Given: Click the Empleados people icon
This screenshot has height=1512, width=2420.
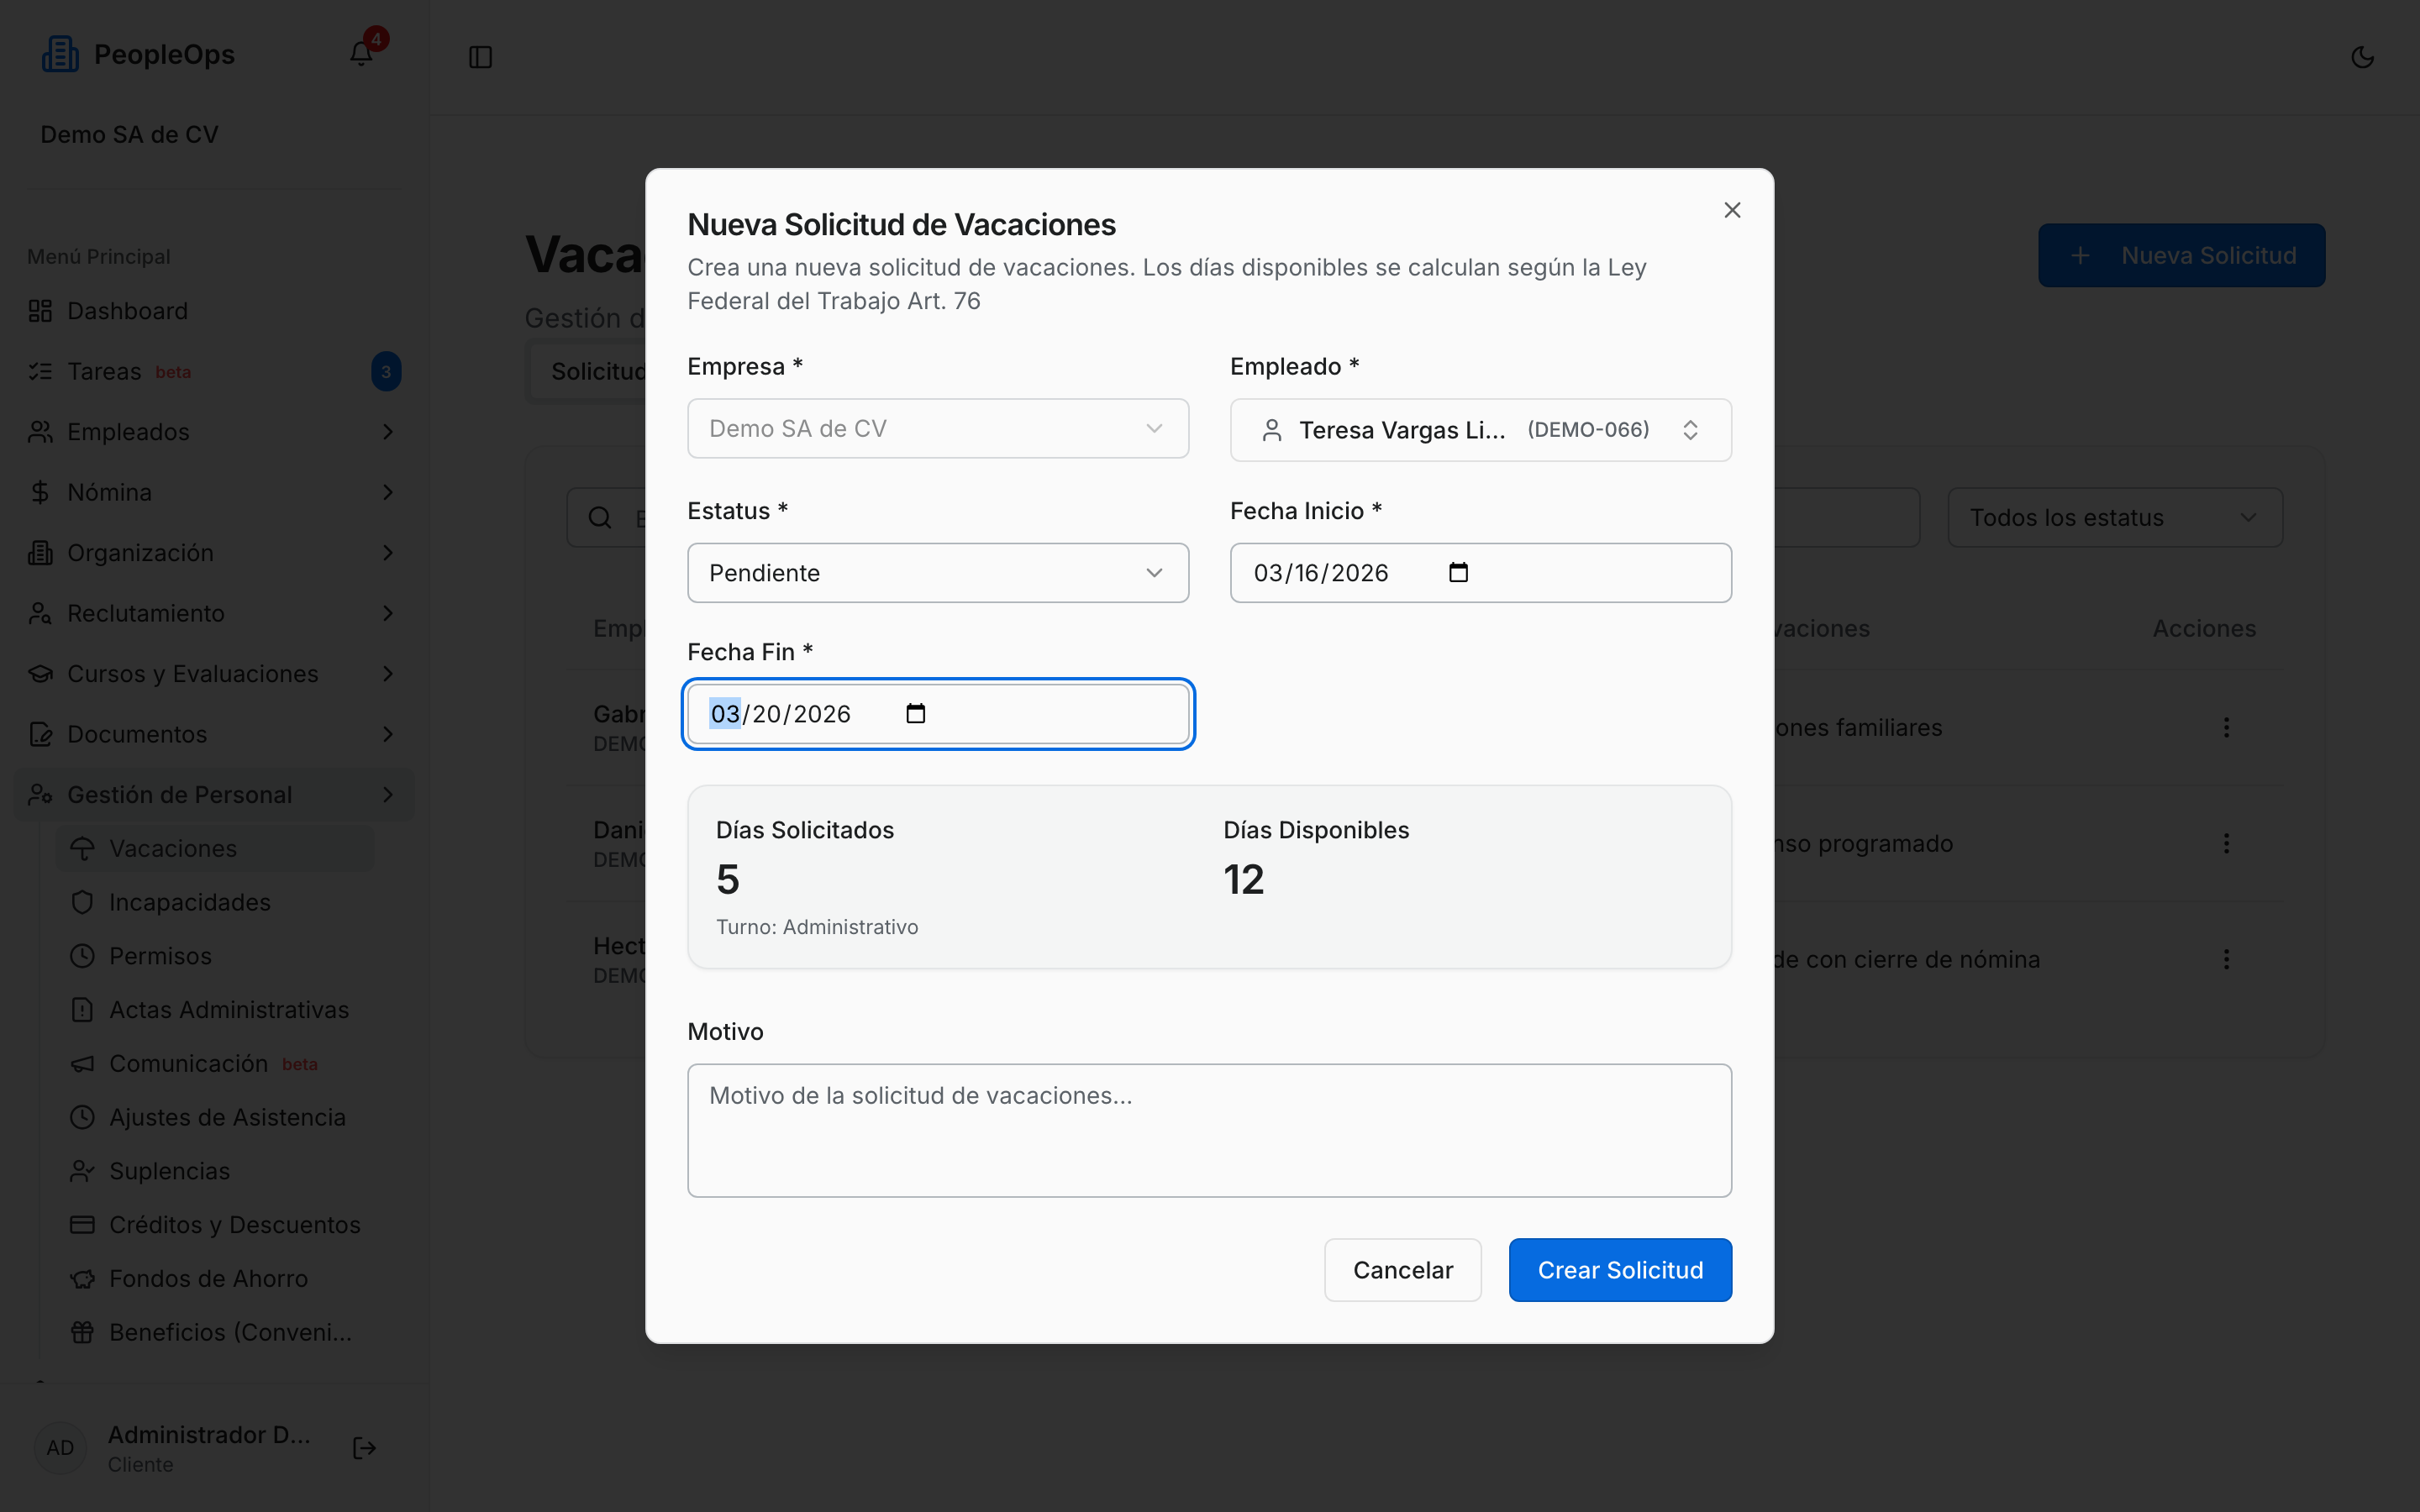Looking at the screenshot, I should coord(40,432).
